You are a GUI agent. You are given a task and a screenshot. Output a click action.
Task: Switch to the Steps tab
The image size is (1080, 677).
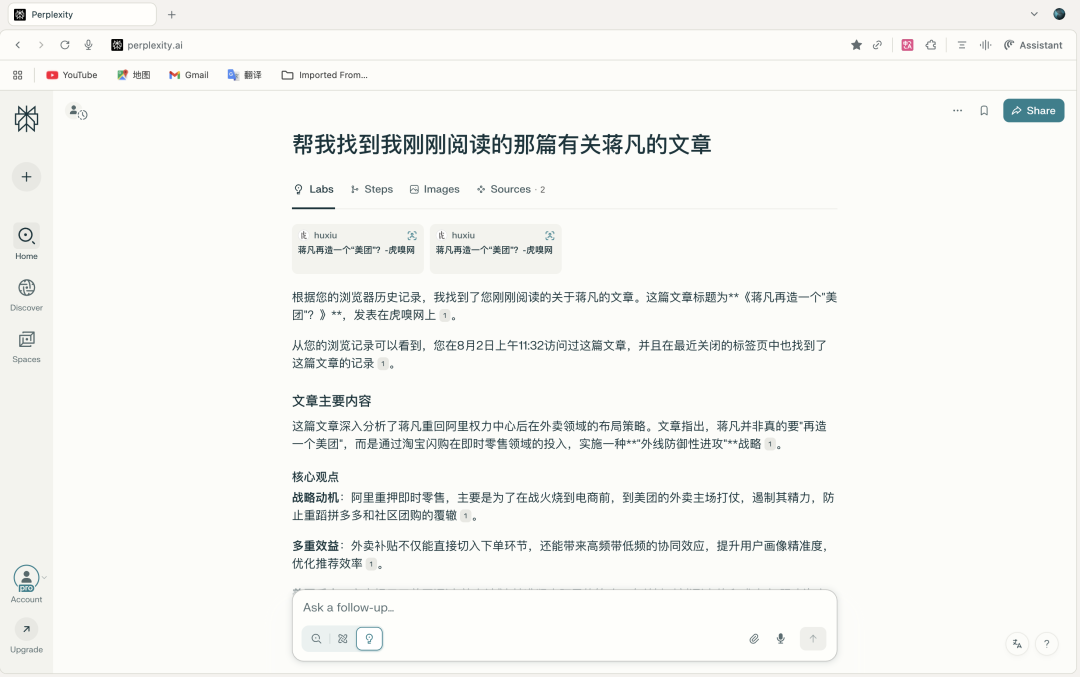(x=370, y=189)
